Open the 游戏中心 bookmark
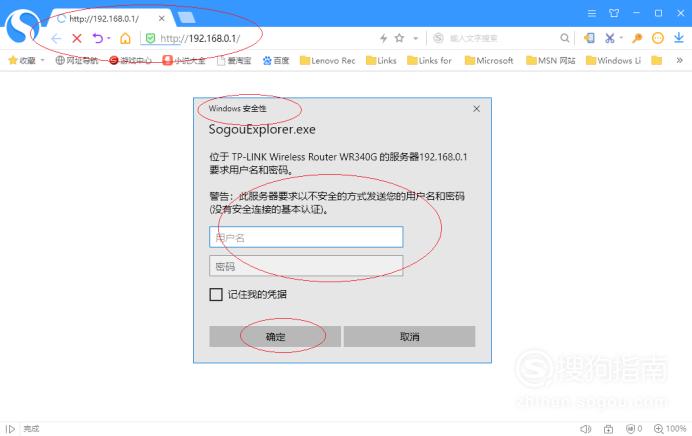This screenshot has height=436, width=692. click(130, 60)
